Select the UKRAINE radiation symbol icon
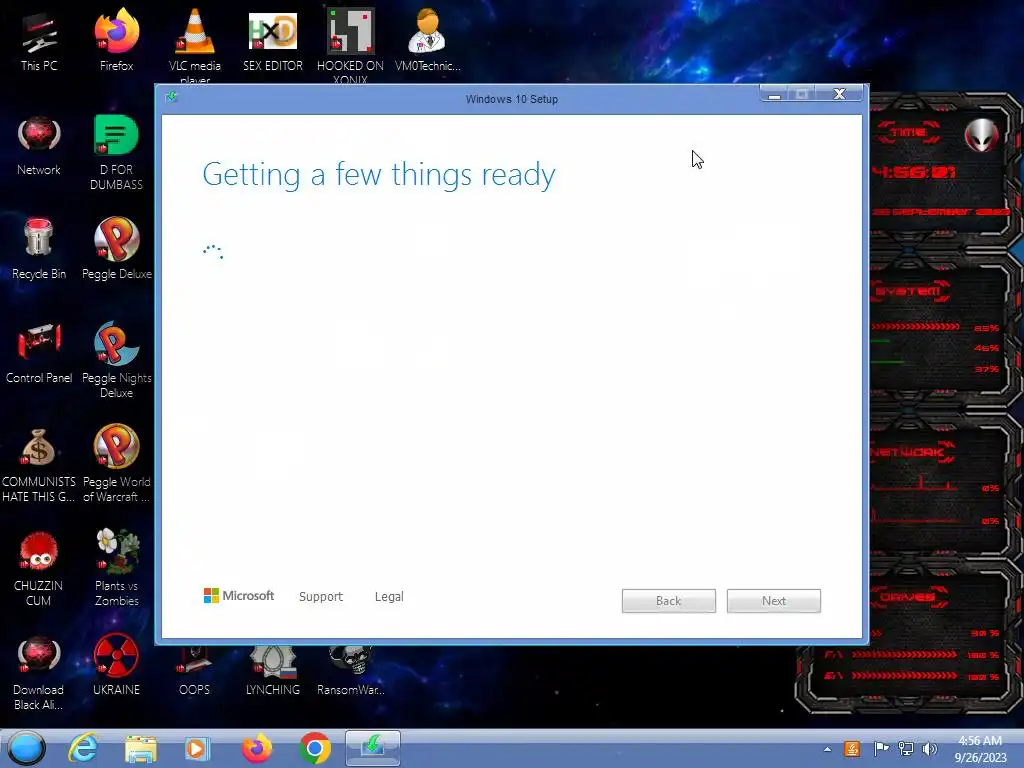This screenshot has width=1024, height=768. point(116,665)
